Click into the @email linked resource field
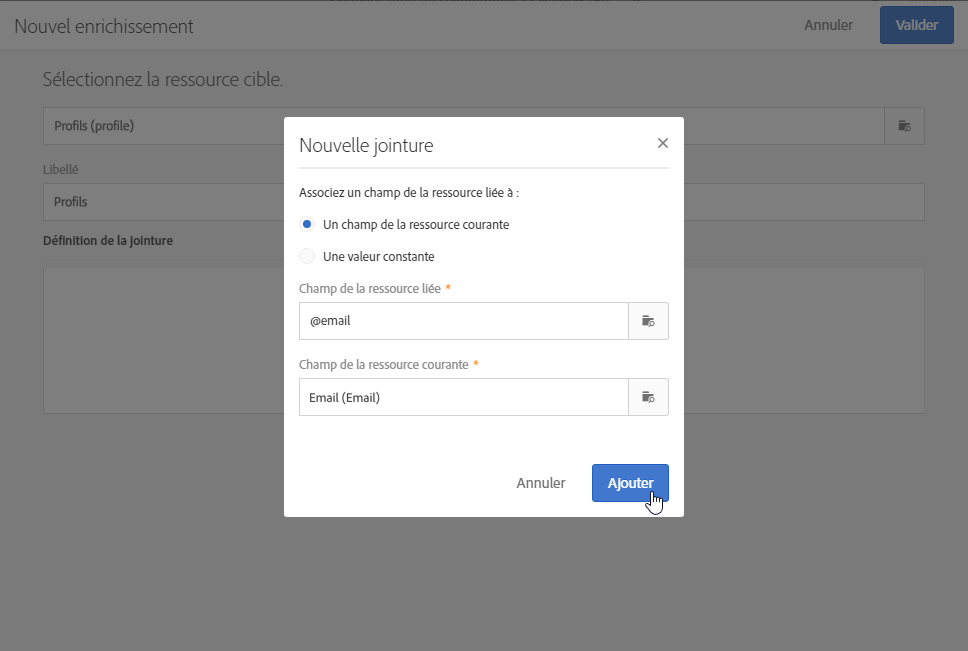 click(463, 321)
